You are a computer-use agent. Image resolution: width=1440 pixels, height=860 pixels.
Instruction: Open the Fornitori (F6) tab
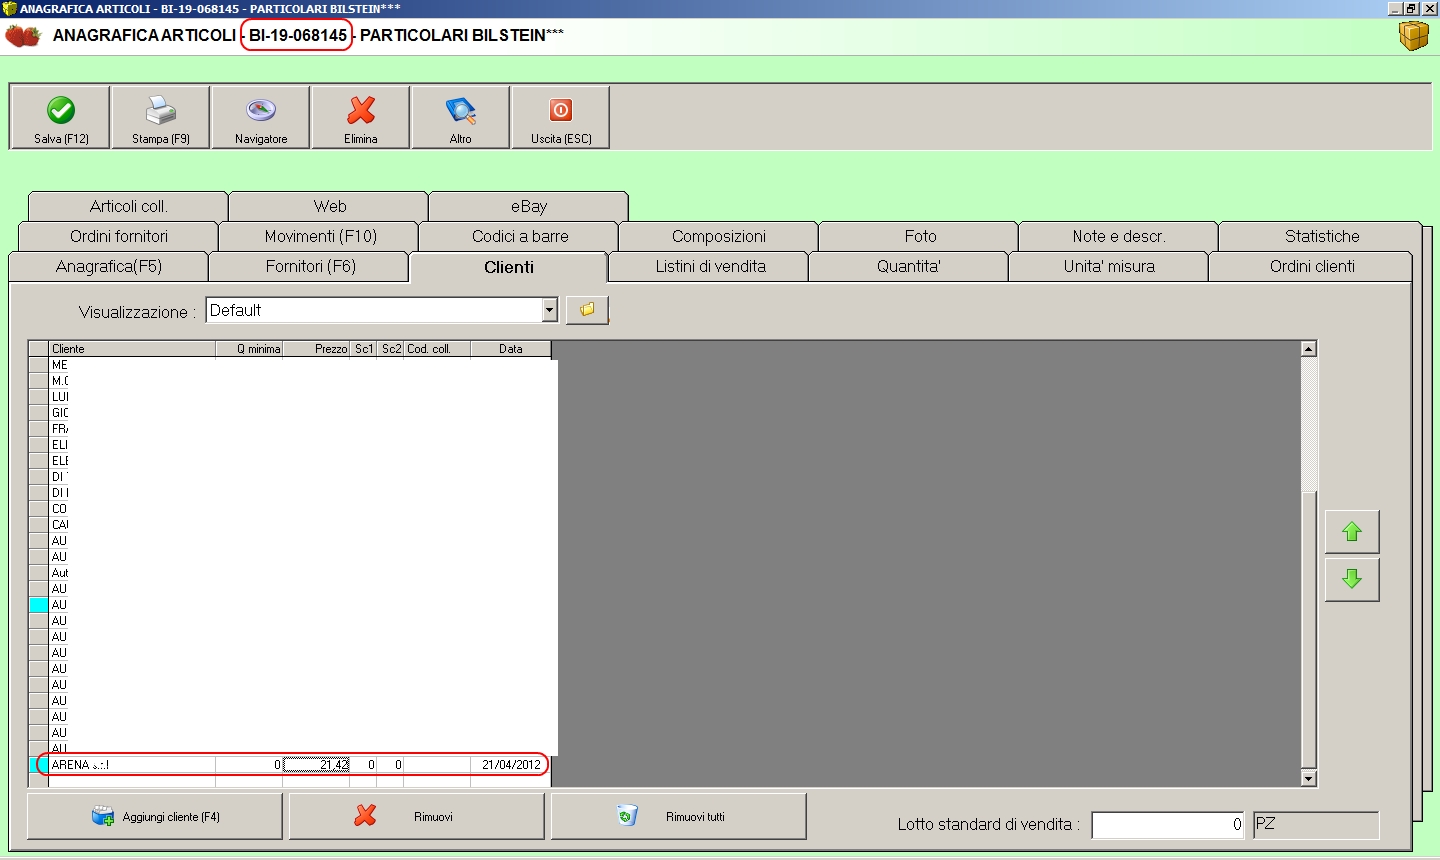tap(310, 266)
